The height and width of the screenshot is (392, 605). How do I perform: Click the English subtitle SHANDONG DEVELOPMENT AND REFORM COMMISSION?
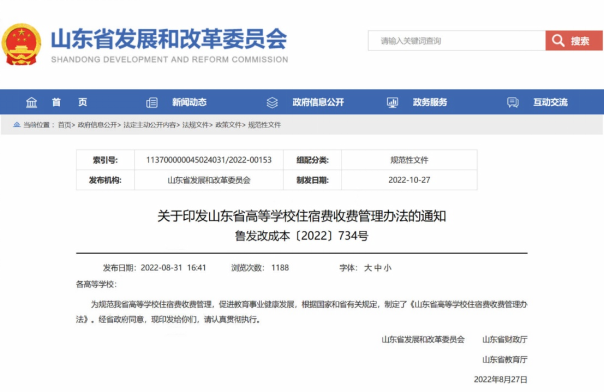pos(169,59)
